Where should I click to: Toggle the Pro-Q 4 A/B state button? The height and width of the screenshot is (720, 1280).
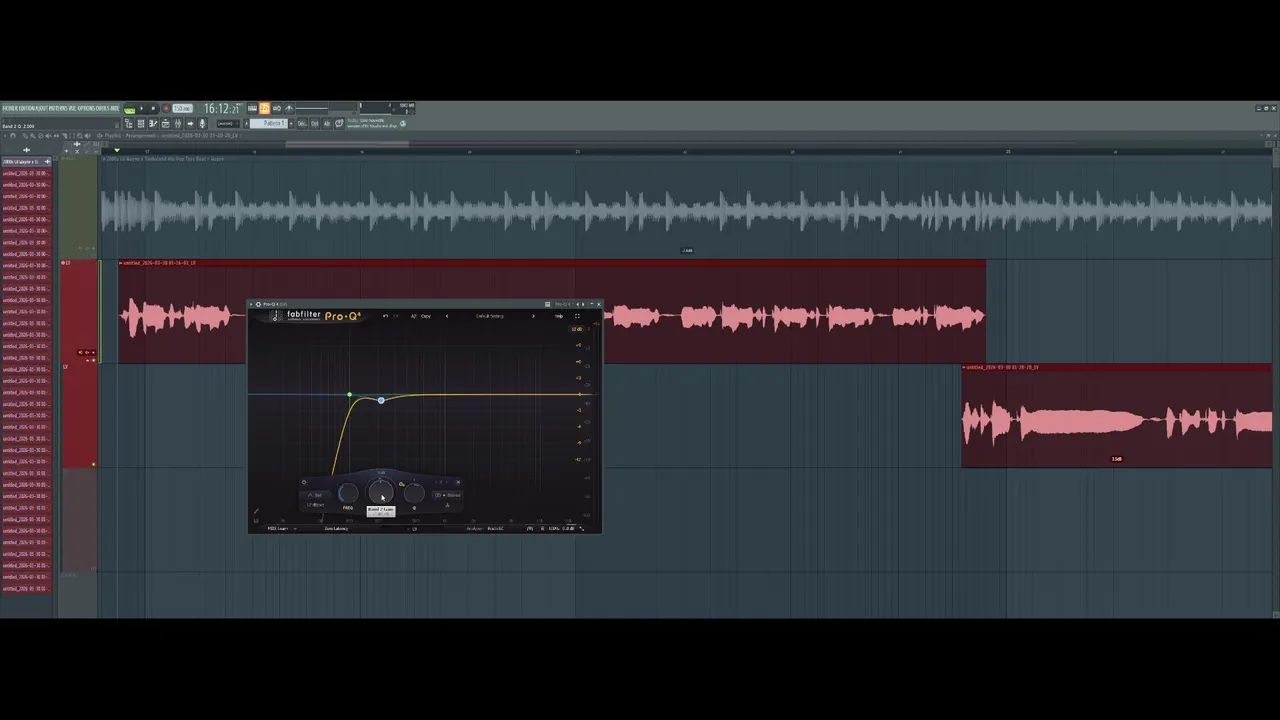coord(414,316)
